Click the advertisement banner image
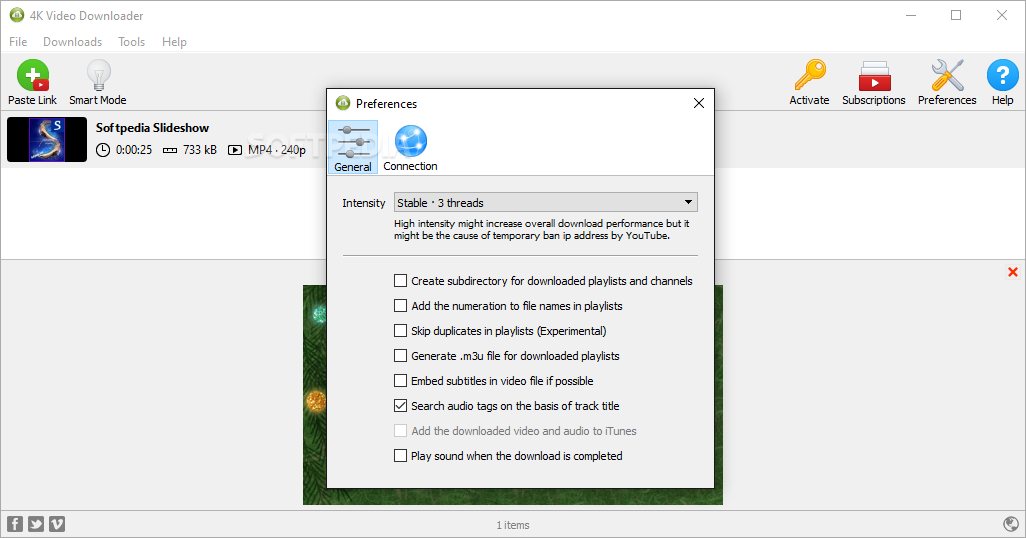The image size is (1026, 538). click(x=512, y=395)
